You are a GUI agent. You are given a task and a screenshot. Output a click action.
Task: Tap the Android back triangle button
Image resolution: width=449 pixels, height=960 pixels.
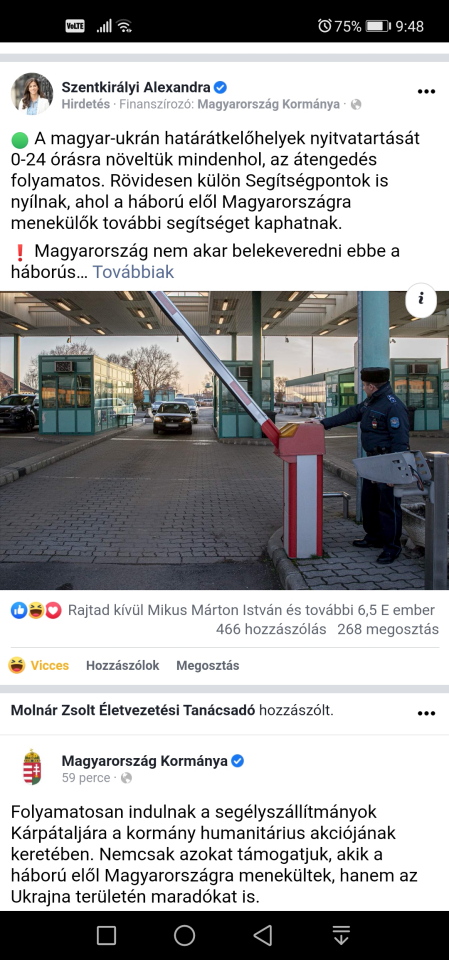[263, 935]
